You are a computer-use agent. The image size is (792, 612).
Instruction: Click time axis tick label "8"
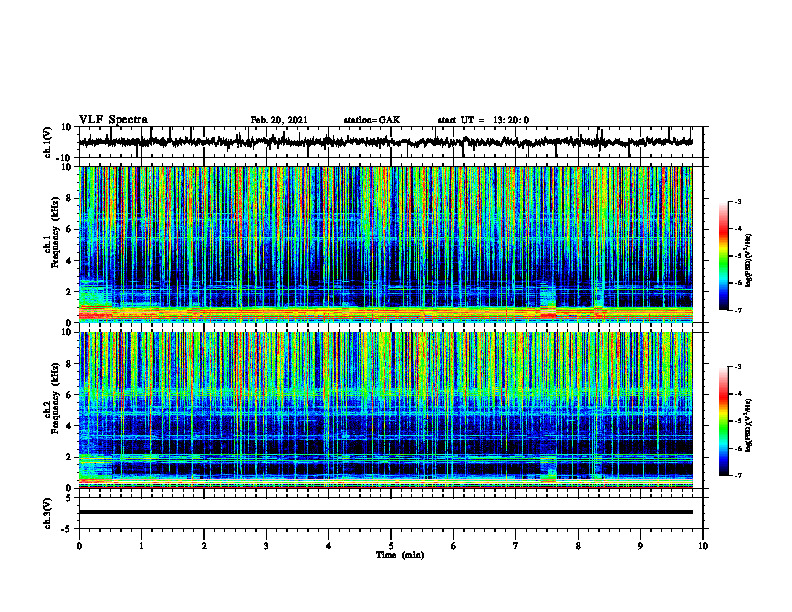(578, 546)
